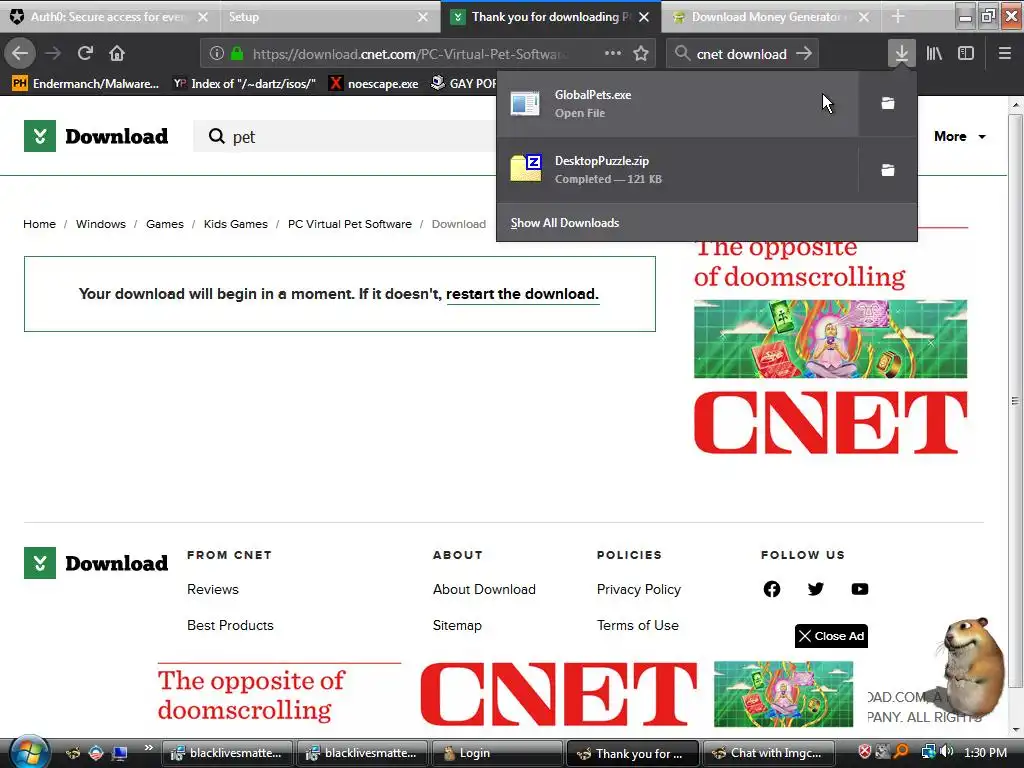The height and width of the screenshot is (768, 1024).
Task: Open the Sitemap footer link
Action: click(x=457, y=625)
